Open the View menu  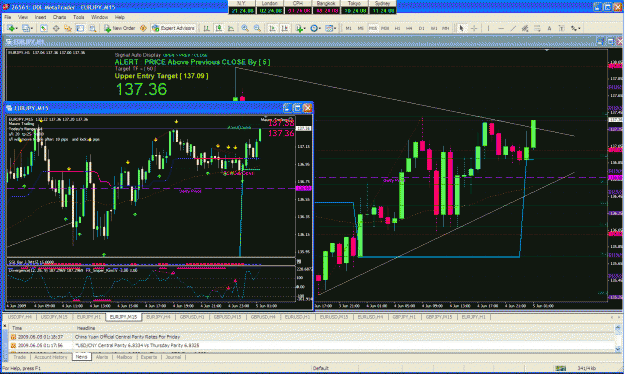tap(23, 17)
